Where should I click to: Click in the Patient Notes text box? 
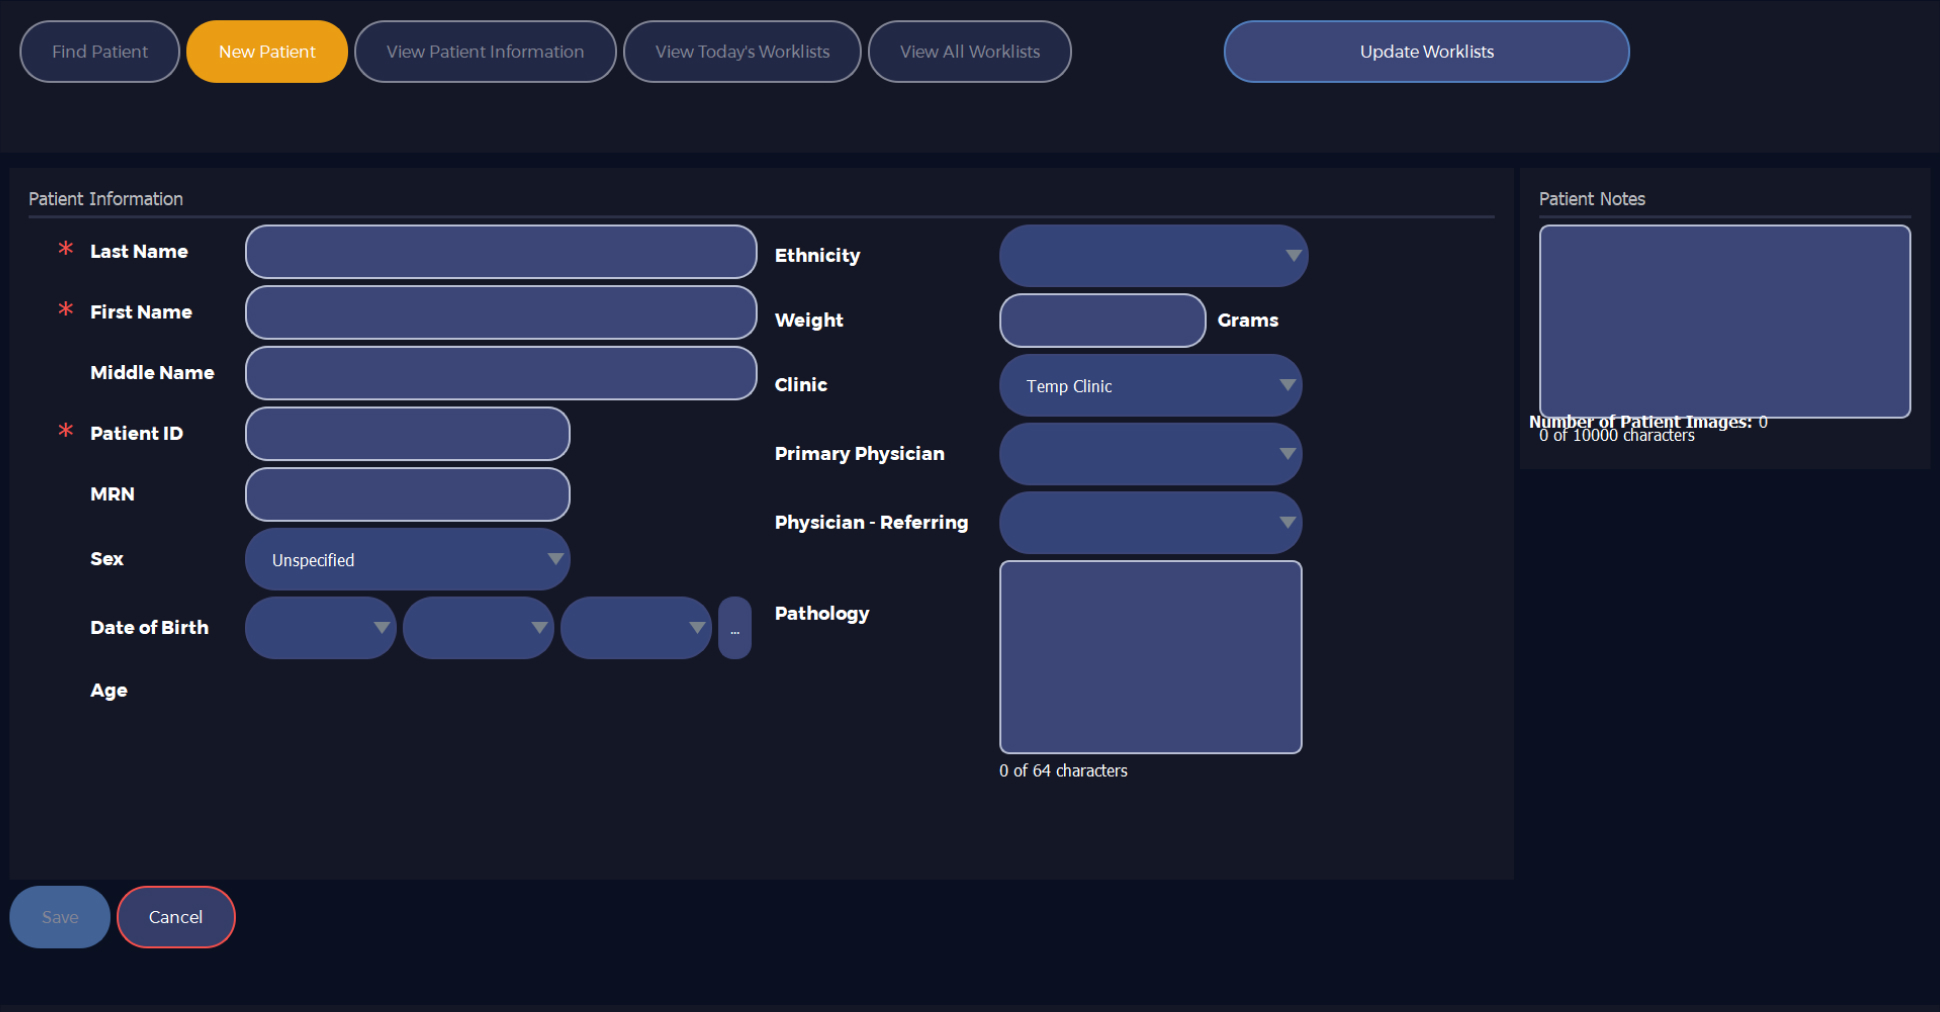click(x=1724, y=321)
